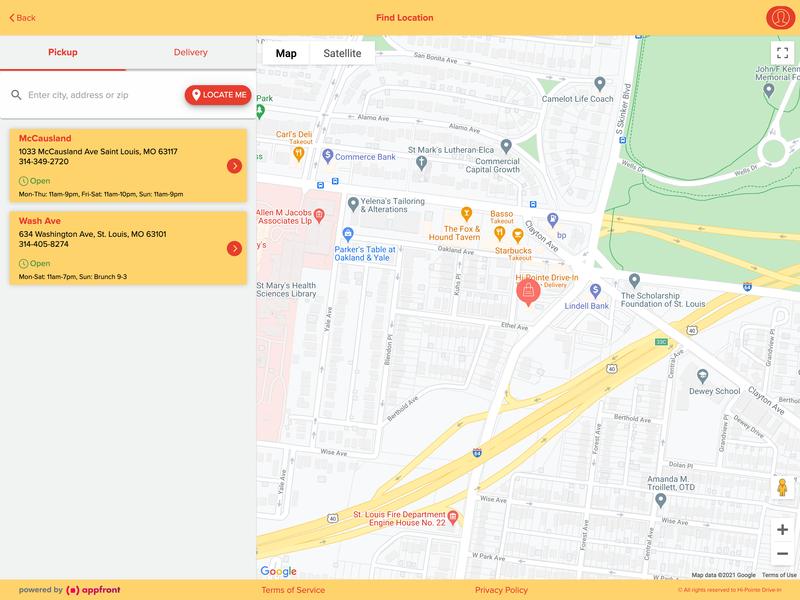The image size is (800, 600).
Task: Go back using the Back arrow
Action: pos(22,18)
